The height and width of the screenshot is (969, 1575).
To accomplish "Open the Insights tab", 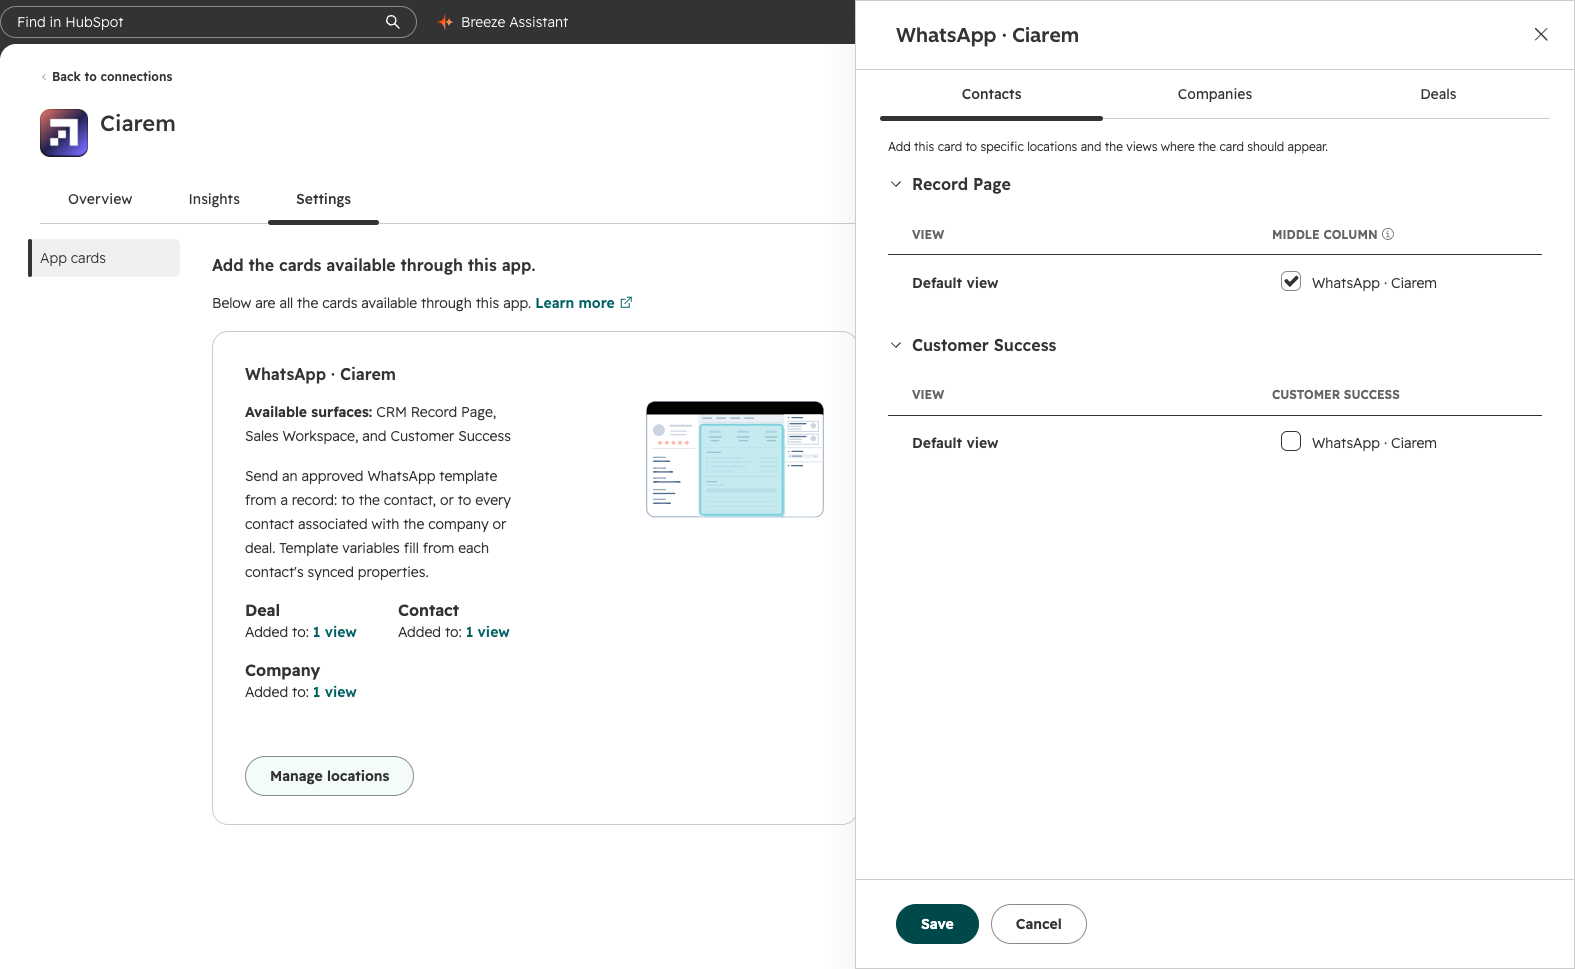I will [x=214, y=199].
